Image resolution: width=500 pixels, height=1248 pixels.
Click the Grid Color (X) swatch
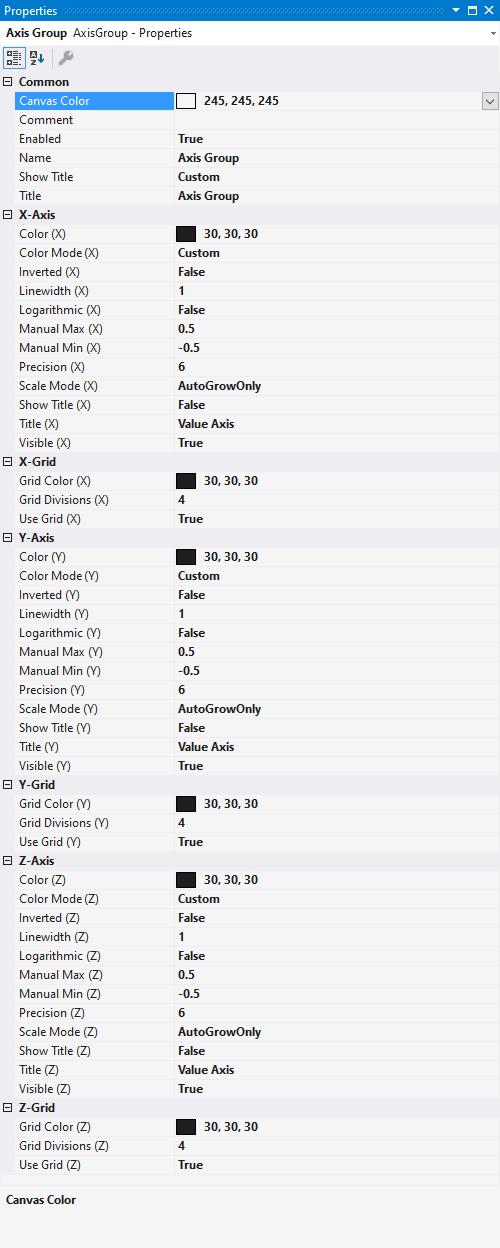(x=186, y=481)
